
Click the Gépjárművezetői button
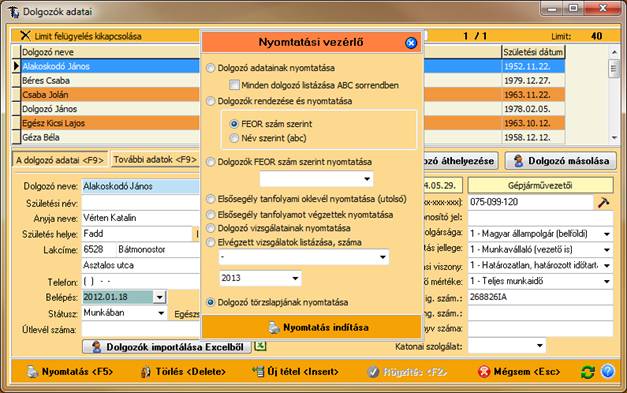540,186
